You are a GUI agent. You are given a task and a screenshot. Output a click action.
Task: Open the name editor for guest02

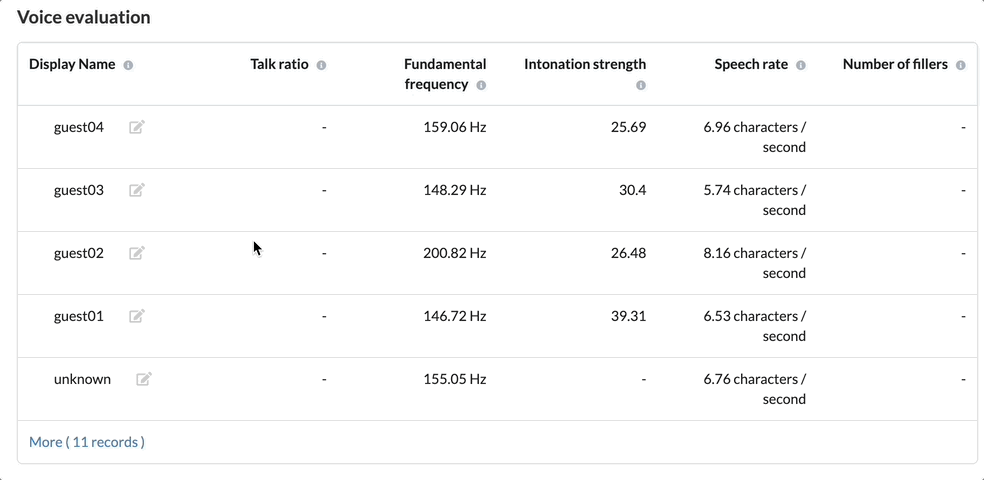(x=137, y=253)
